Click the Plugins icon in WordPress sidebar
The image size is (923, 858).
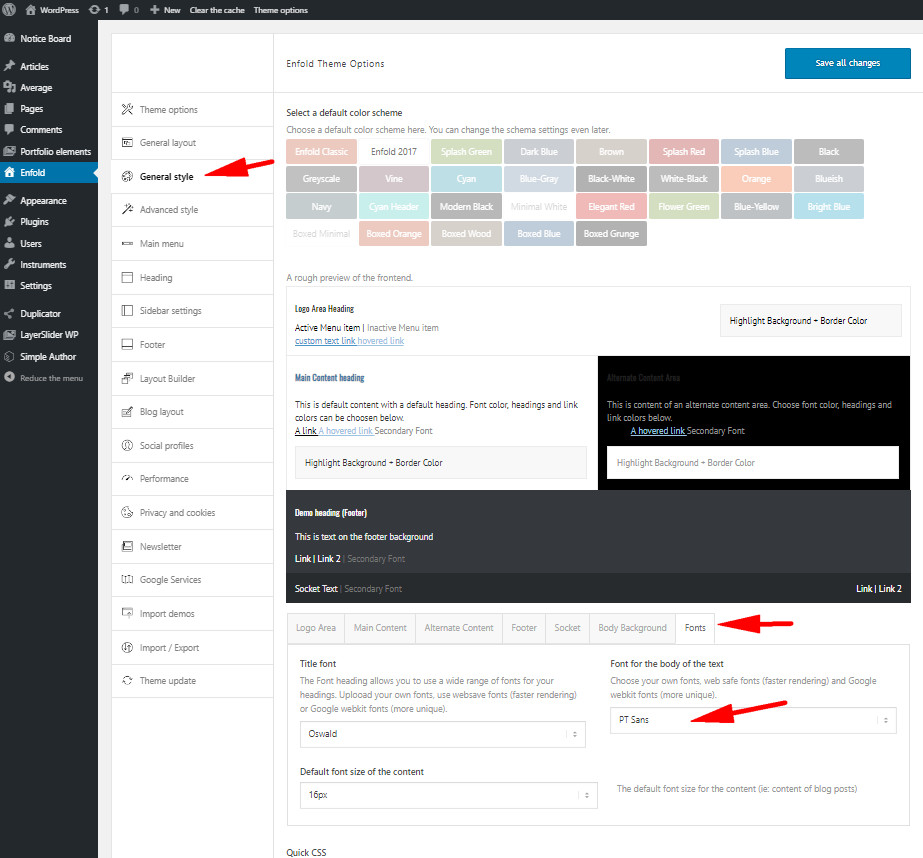9,222
